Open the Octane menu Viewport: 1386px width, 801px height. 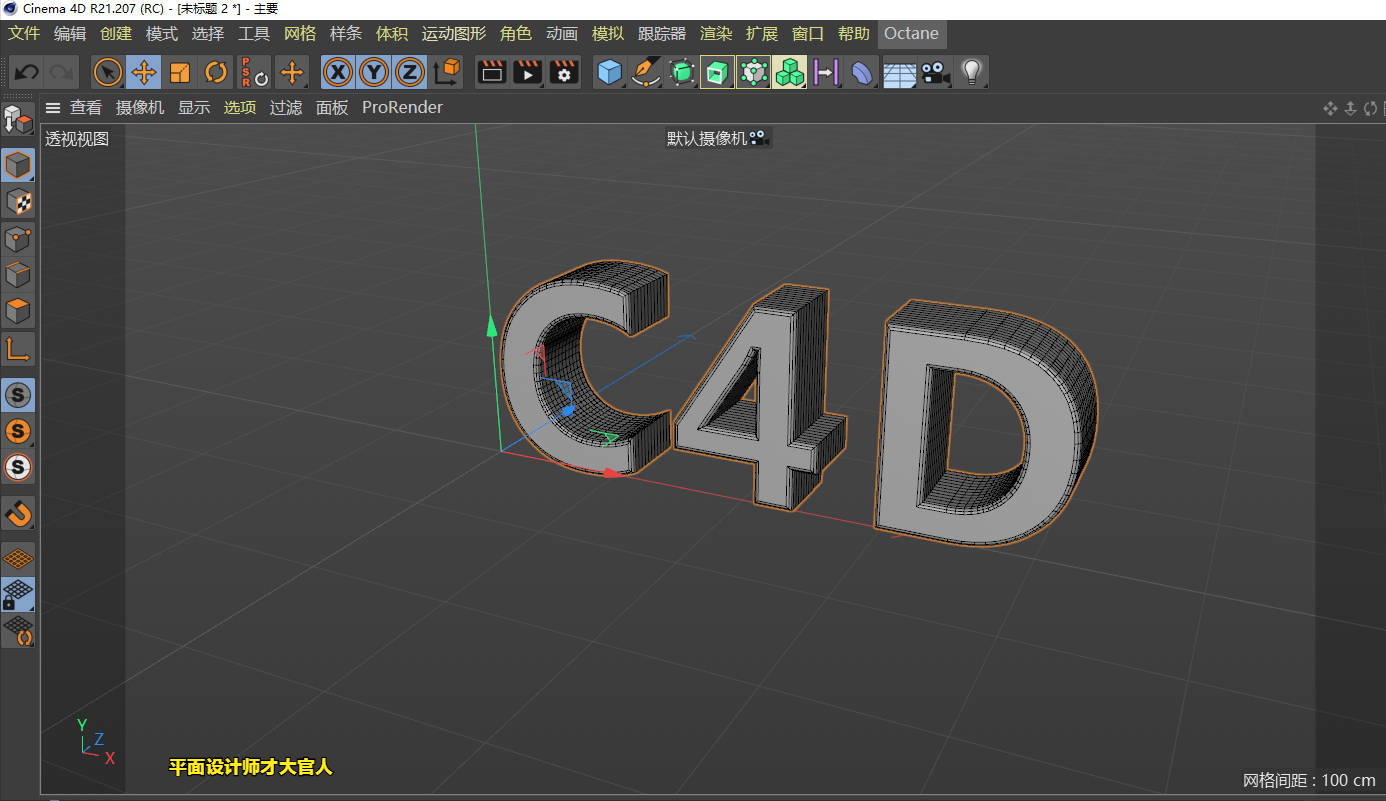point(912,34)
